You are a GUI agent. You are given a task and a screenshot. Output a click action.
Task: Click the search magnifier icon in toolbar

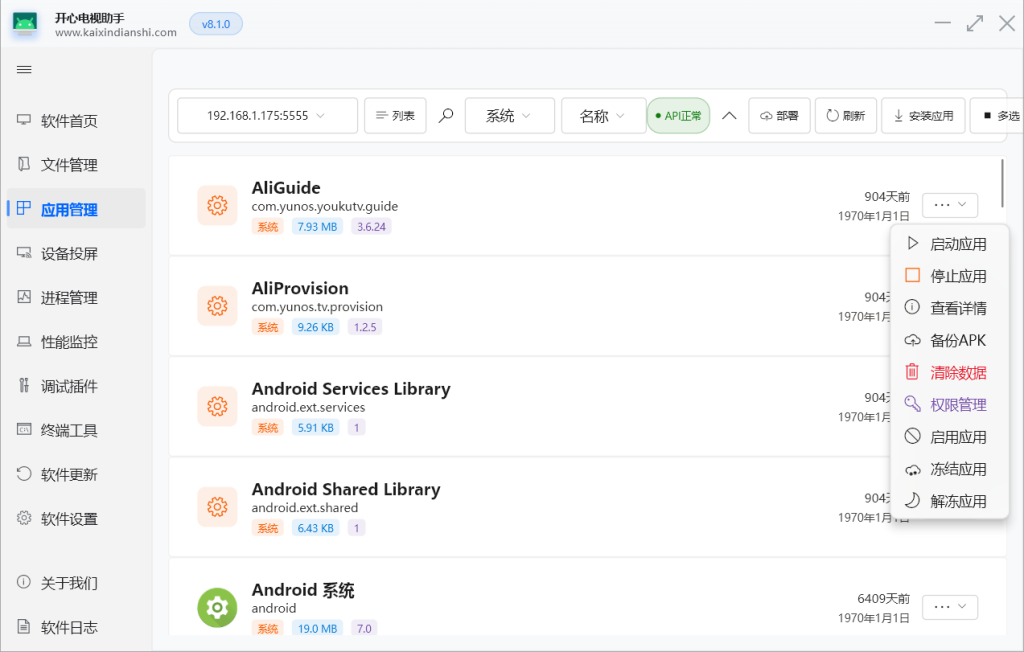tap(446, 116)
